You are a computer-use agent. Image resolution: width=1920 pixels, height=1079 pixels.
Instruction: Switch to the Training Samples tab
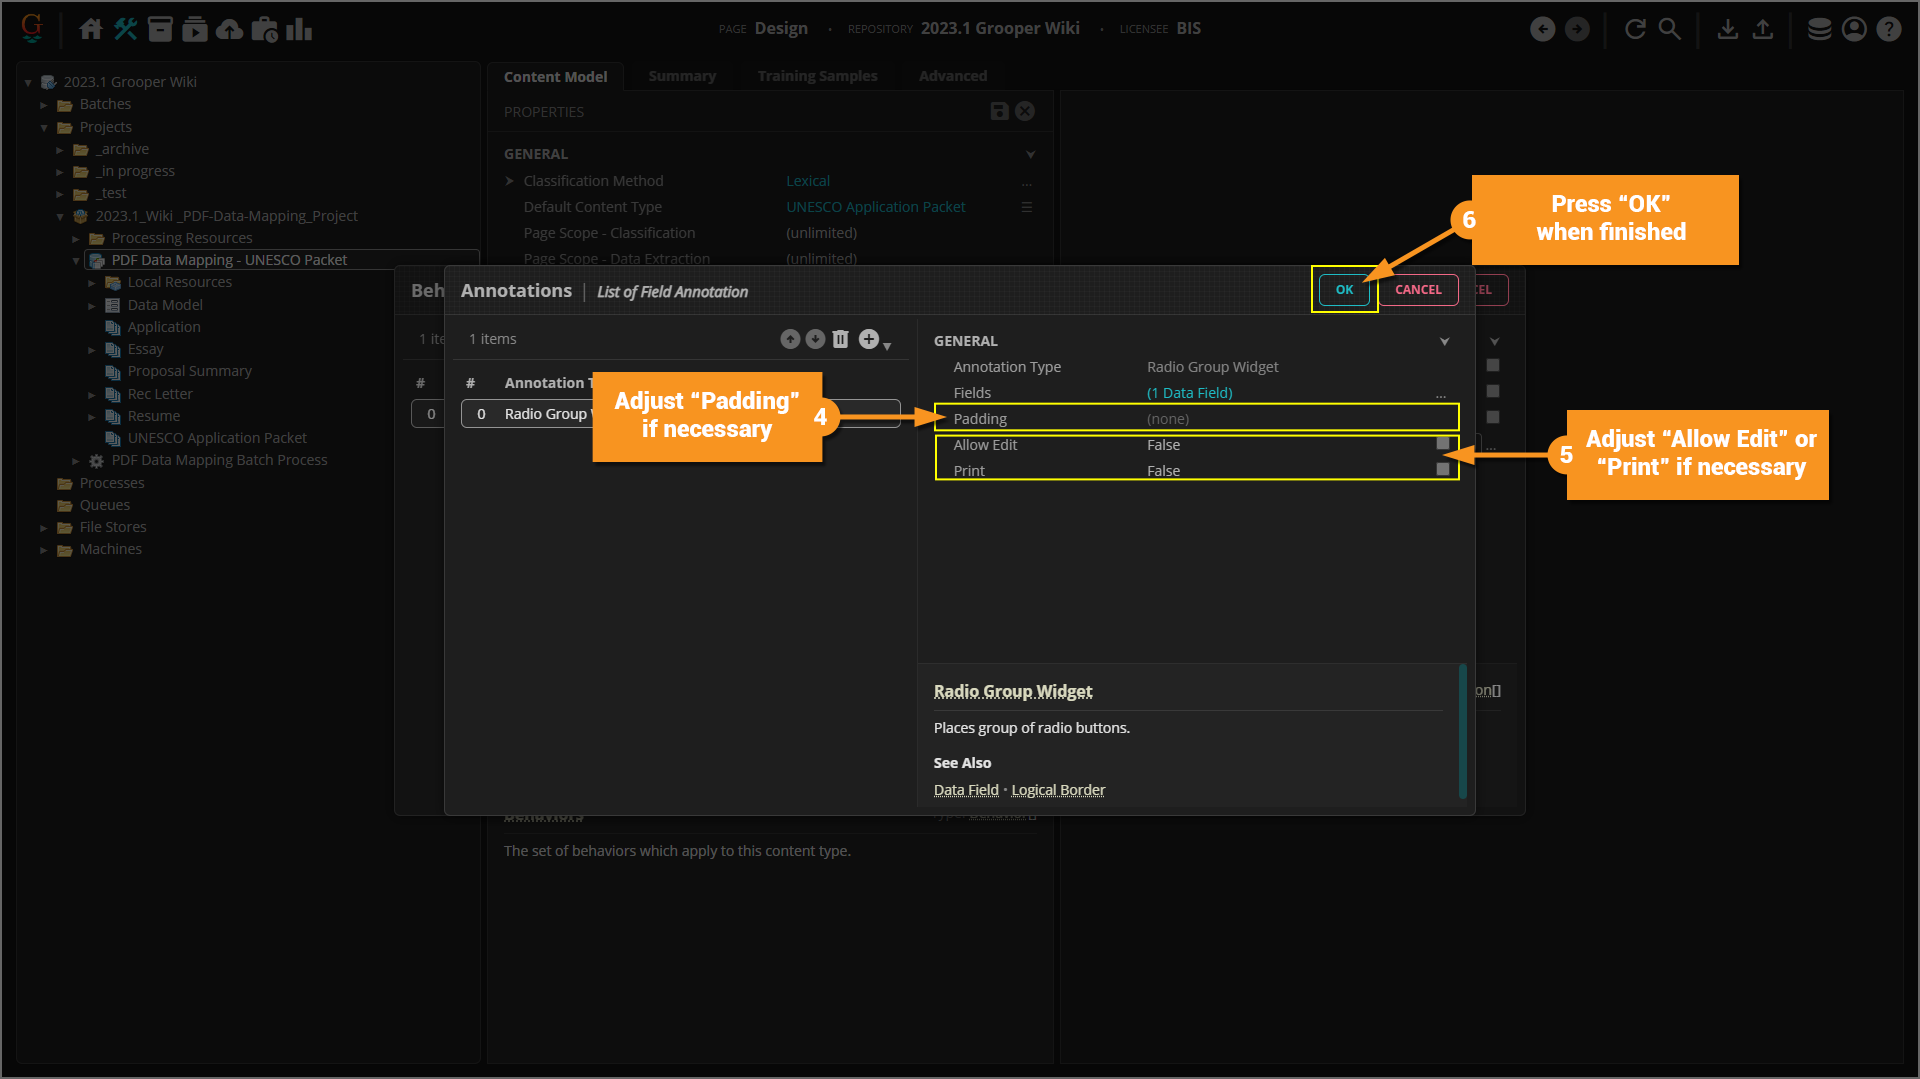click(817, 76)
